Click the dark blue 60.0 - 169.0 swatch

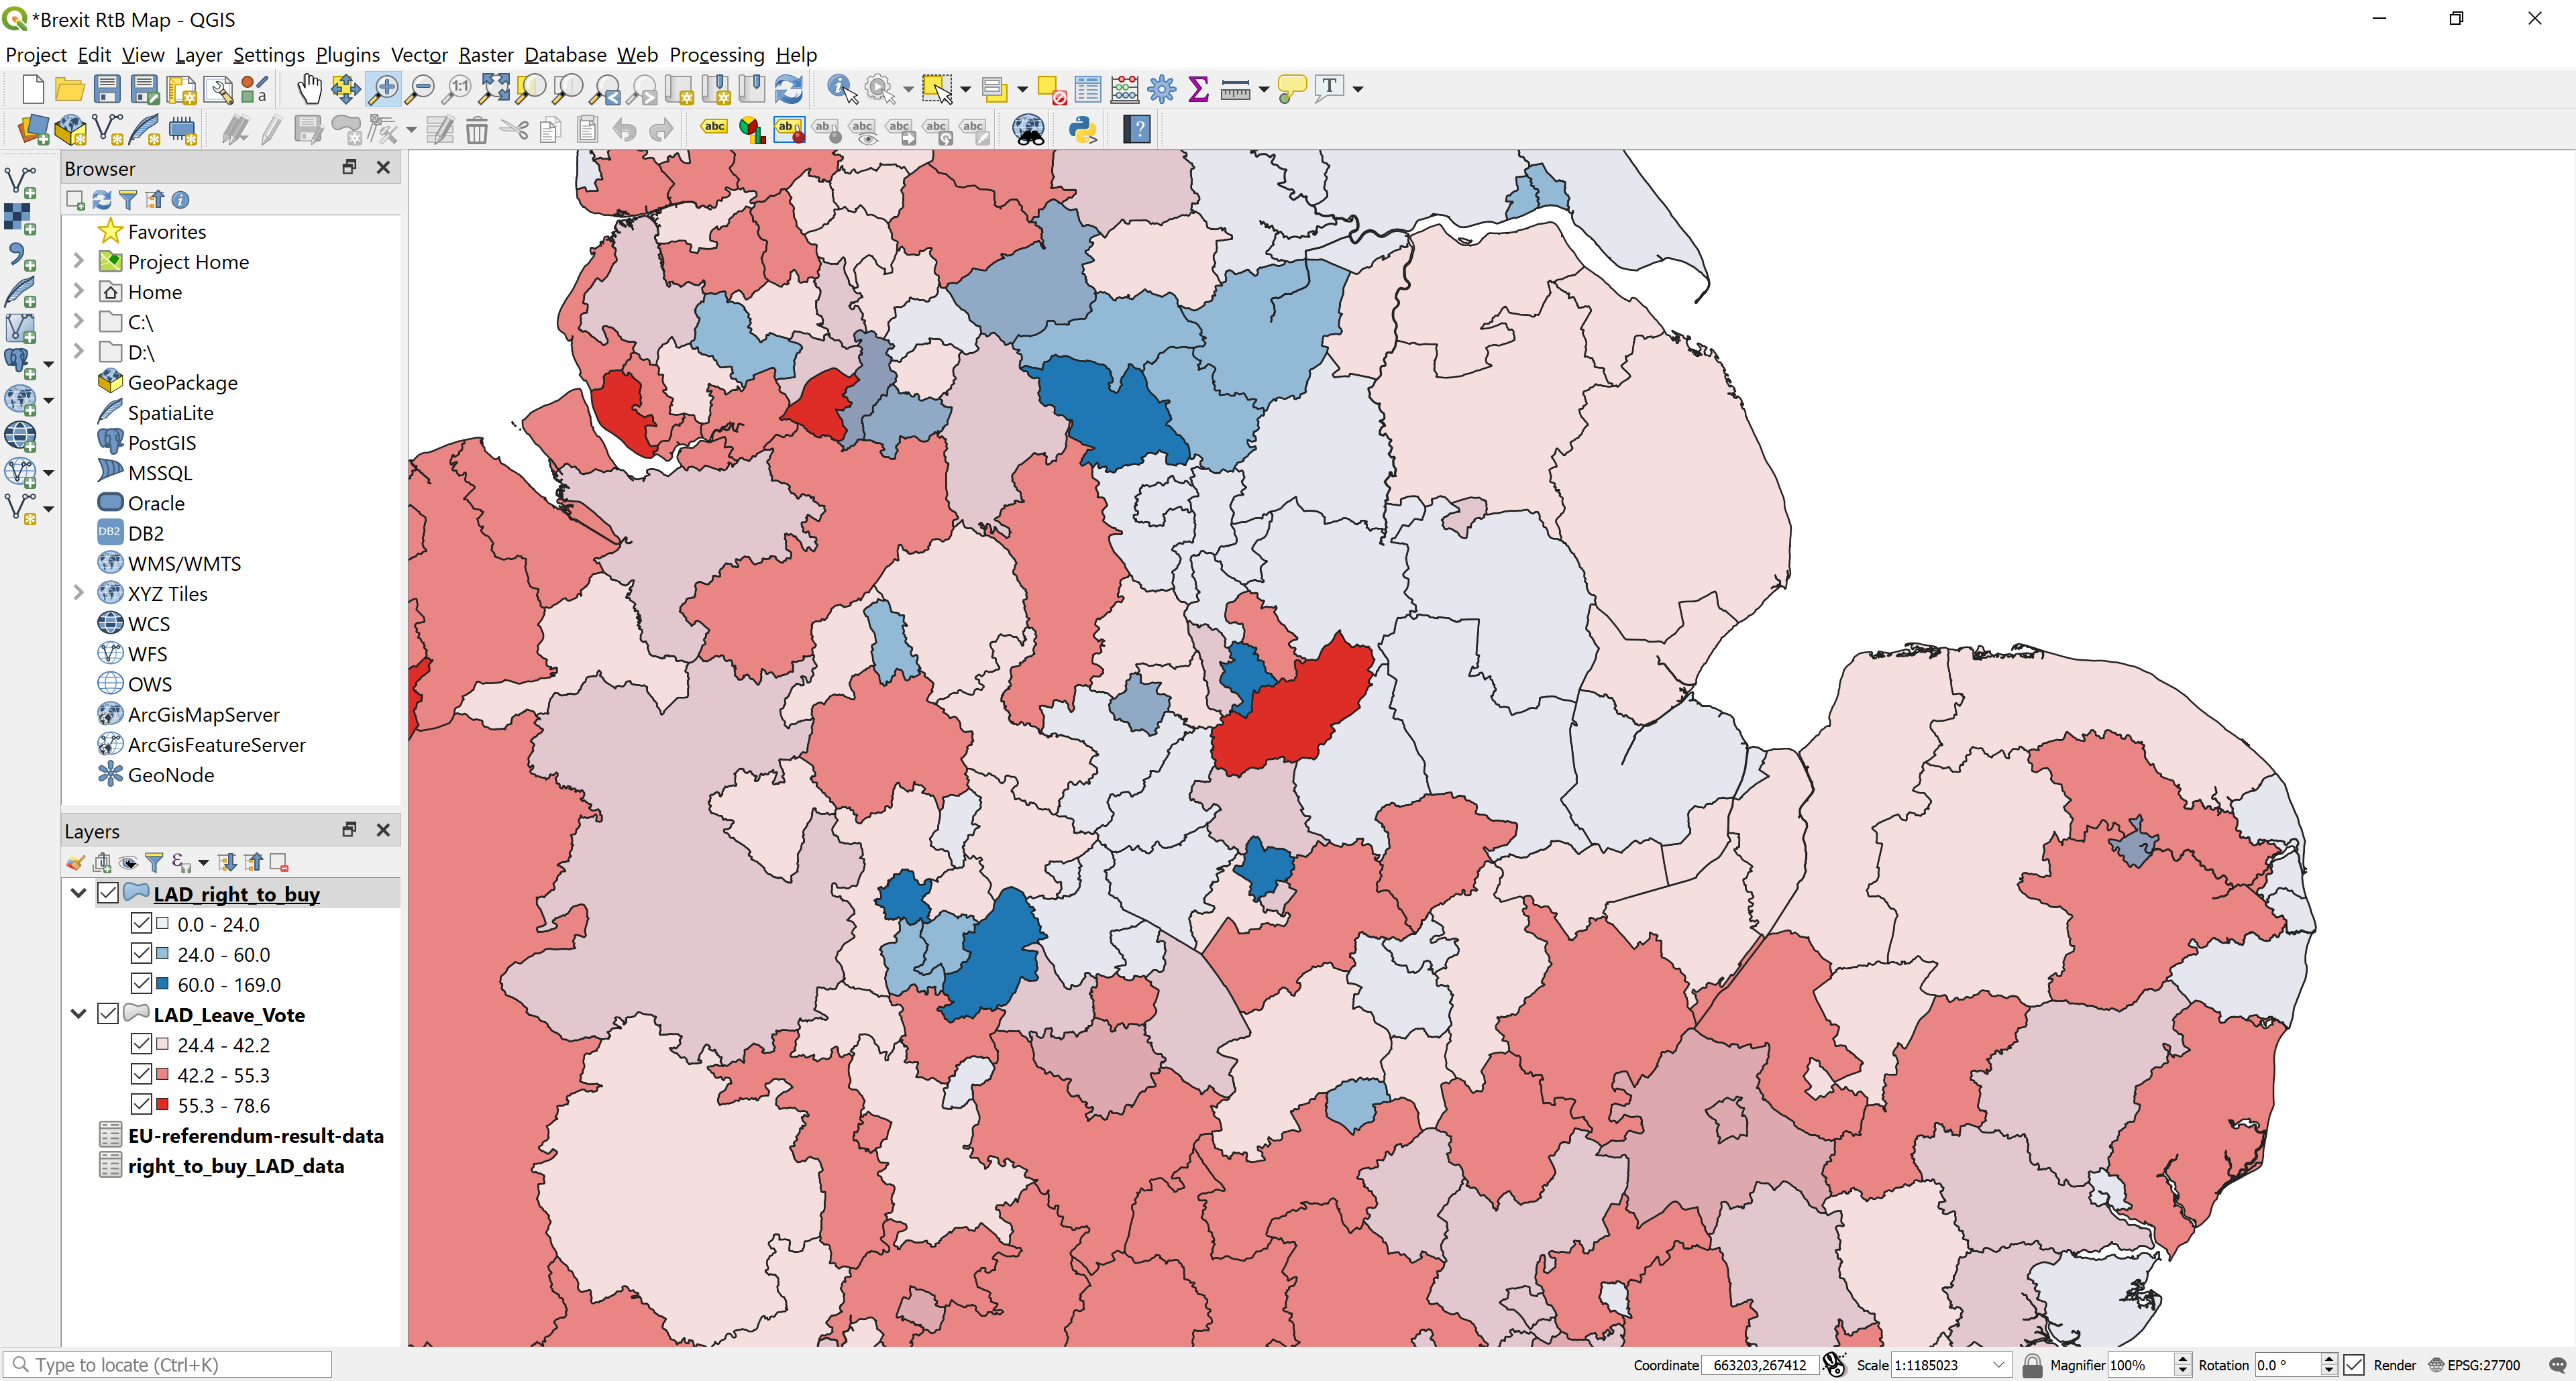coord(162,984)
